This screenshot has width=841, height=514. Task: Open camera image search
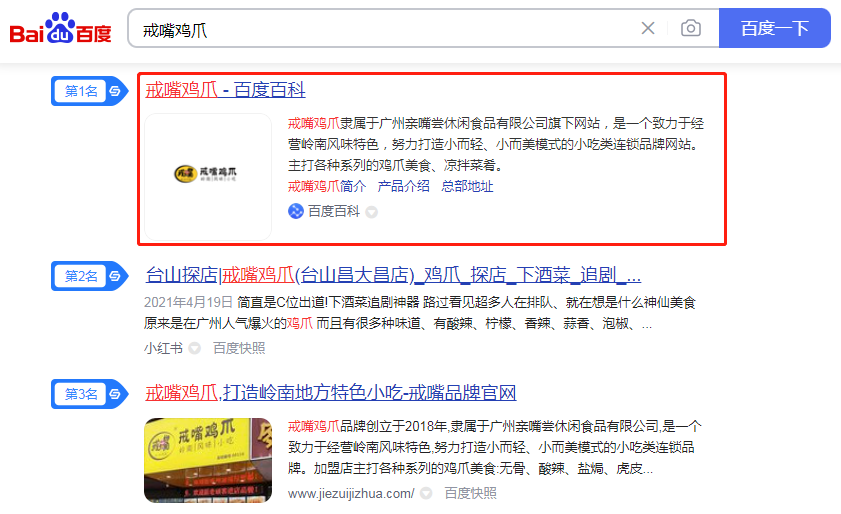pyautogui.click(x=691, y=28)
